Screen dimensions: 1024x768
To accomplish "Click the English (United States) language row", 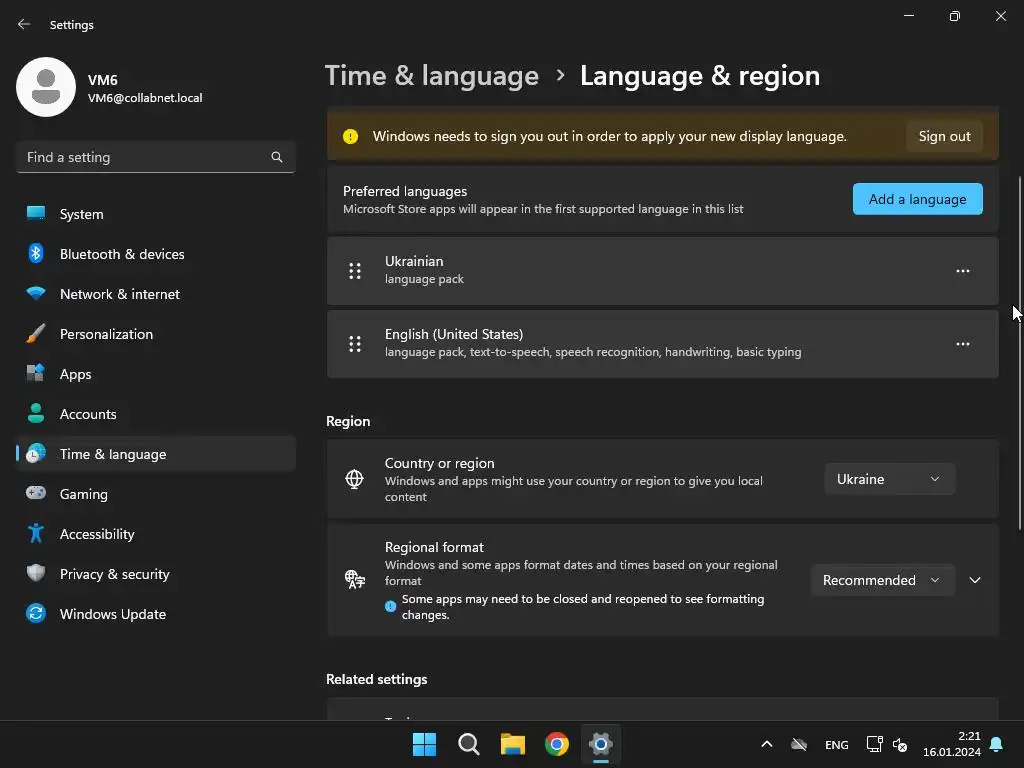I will pyautogui.click(x=662, y=344).
